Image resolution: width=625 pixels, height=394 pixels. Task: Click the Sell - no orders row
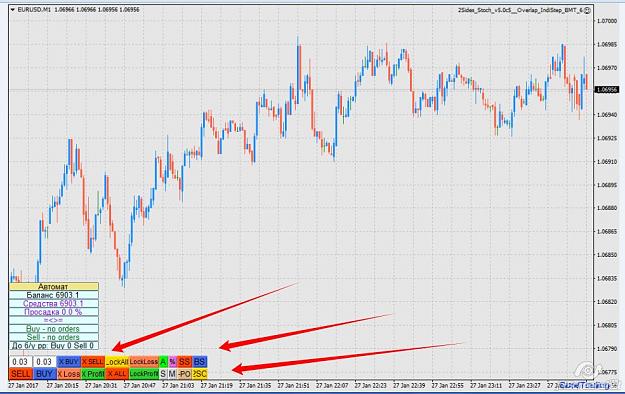click(54, 337)
